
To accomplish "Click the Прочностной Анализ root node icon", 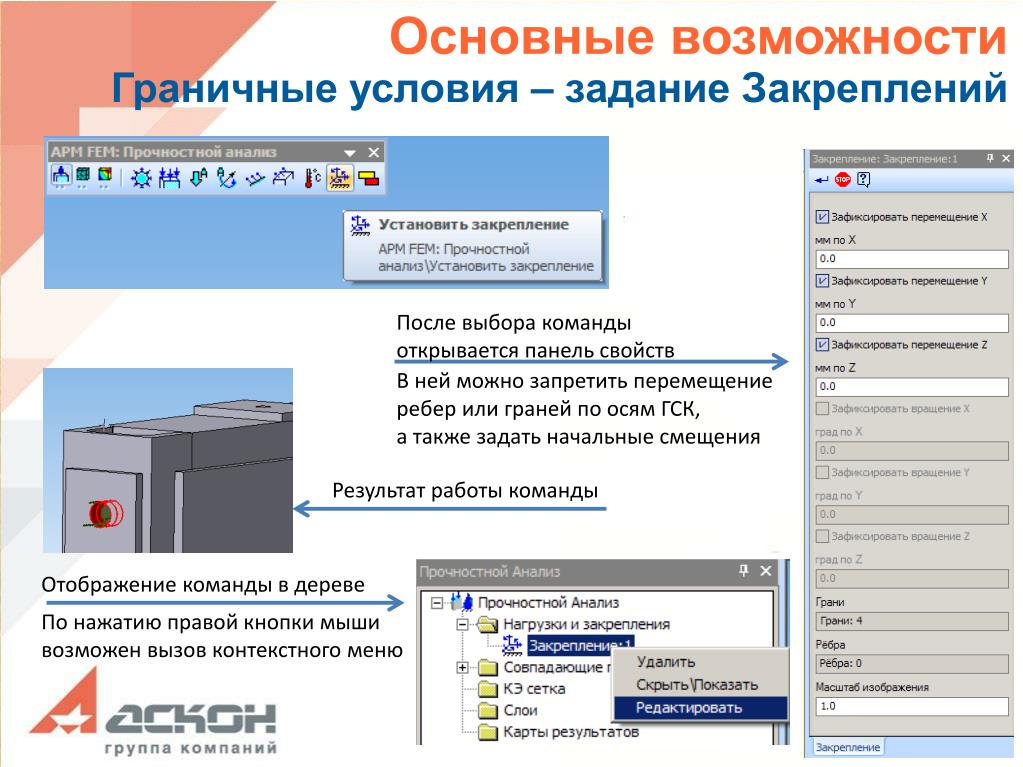I will [462, 602].
